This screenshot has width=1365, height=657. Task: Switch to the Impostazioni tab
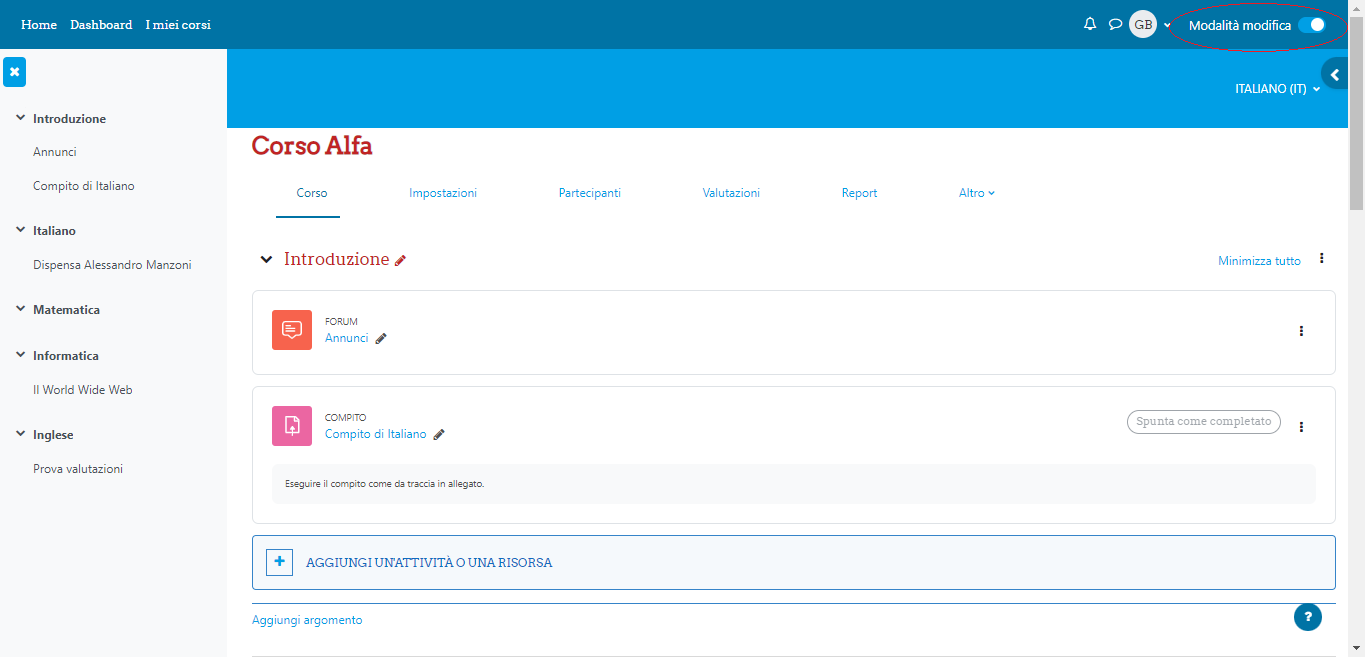[x=443, y=193]
